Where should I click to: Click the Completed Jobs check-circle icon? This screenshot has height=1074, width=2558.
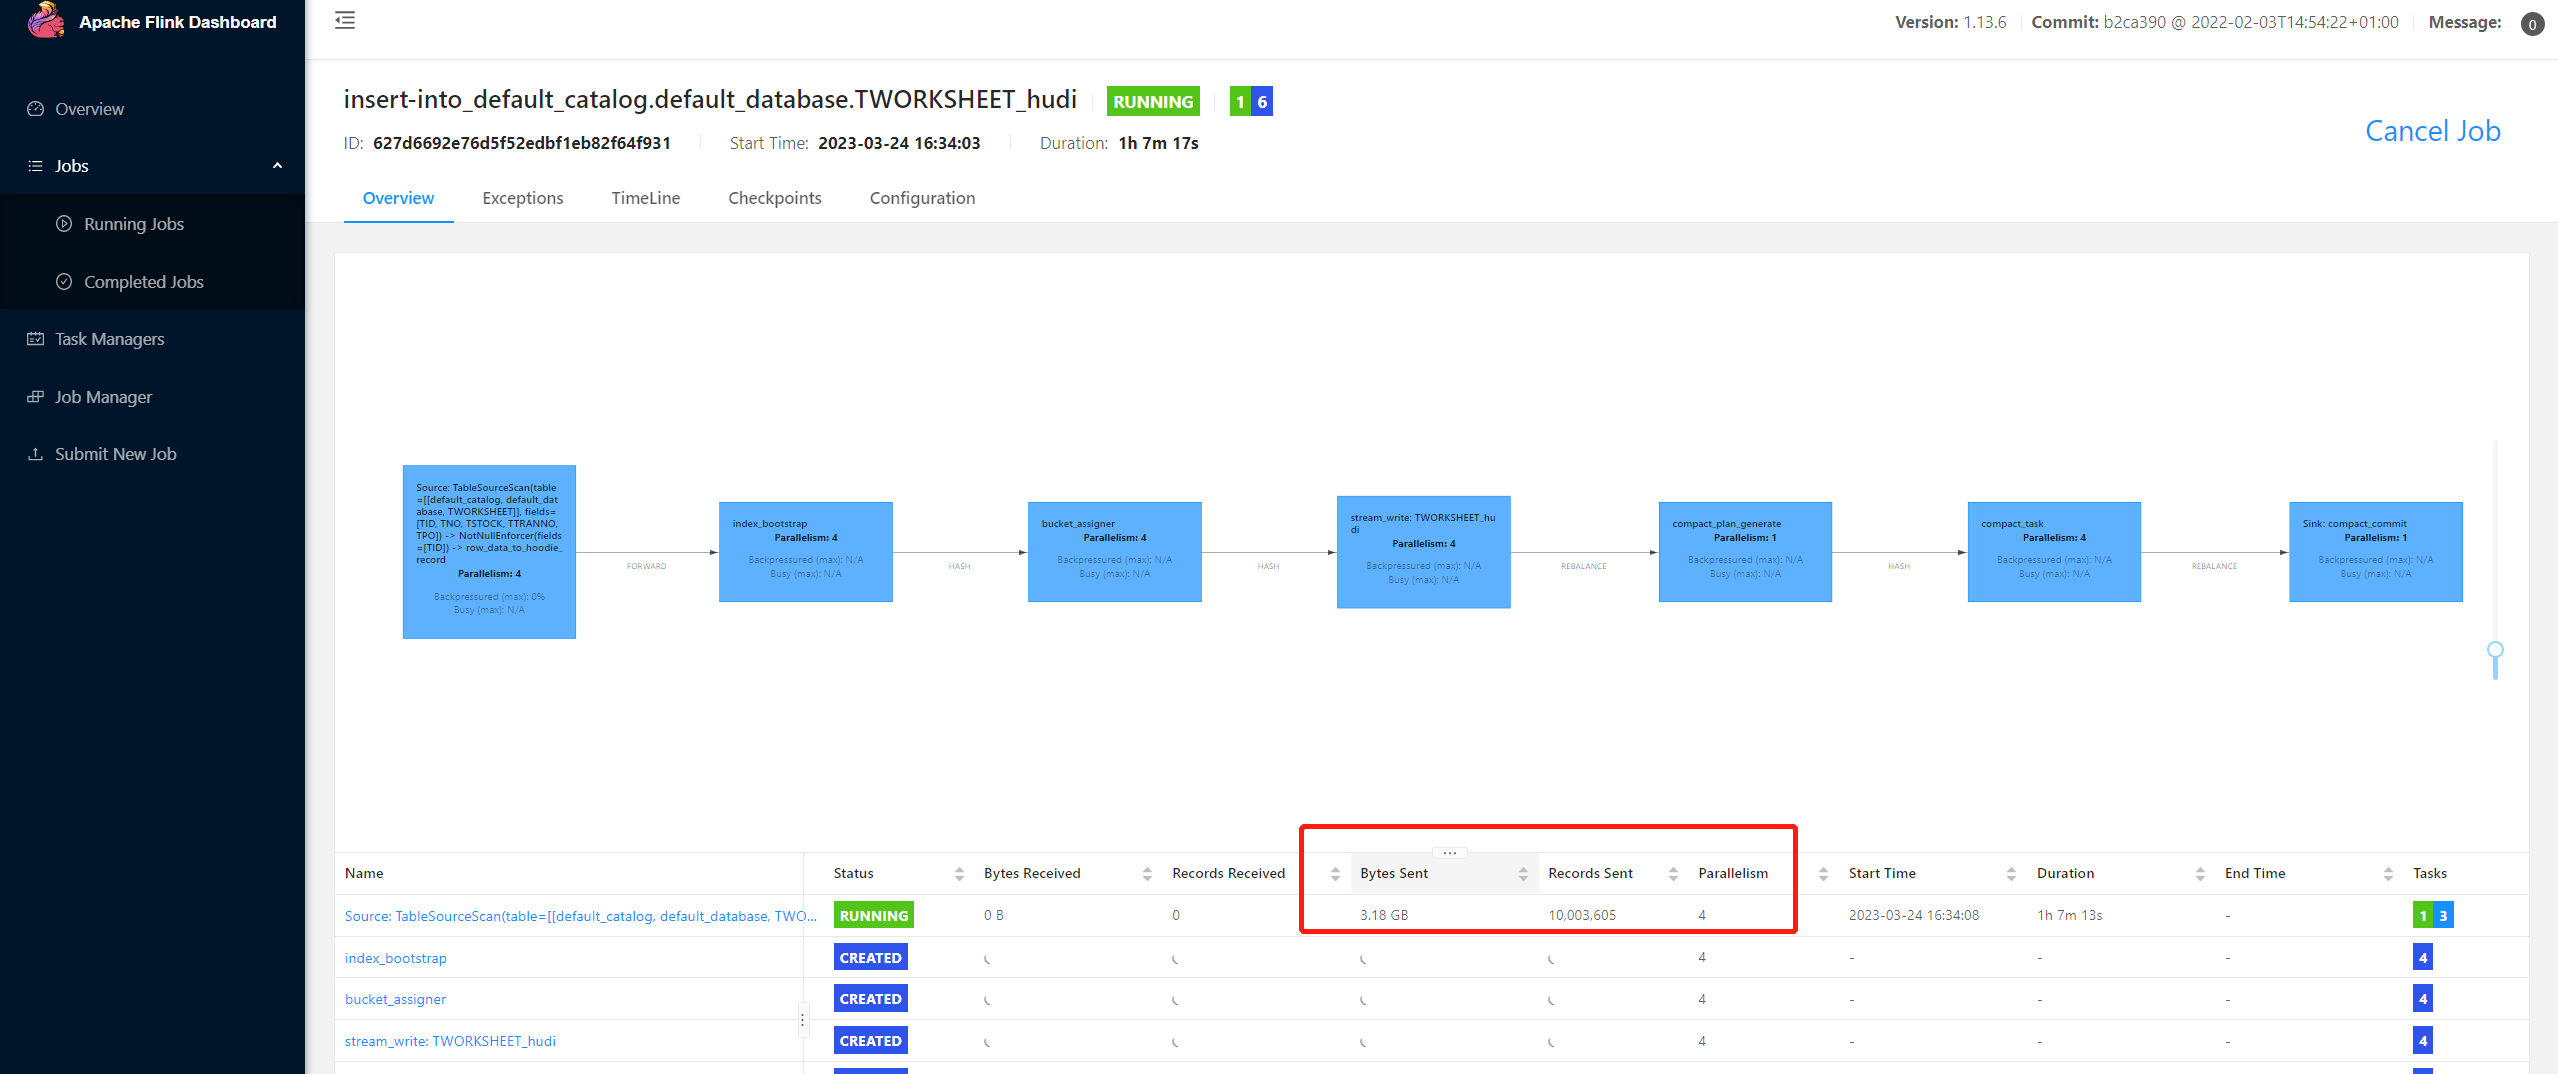click(x=64, y=282)
